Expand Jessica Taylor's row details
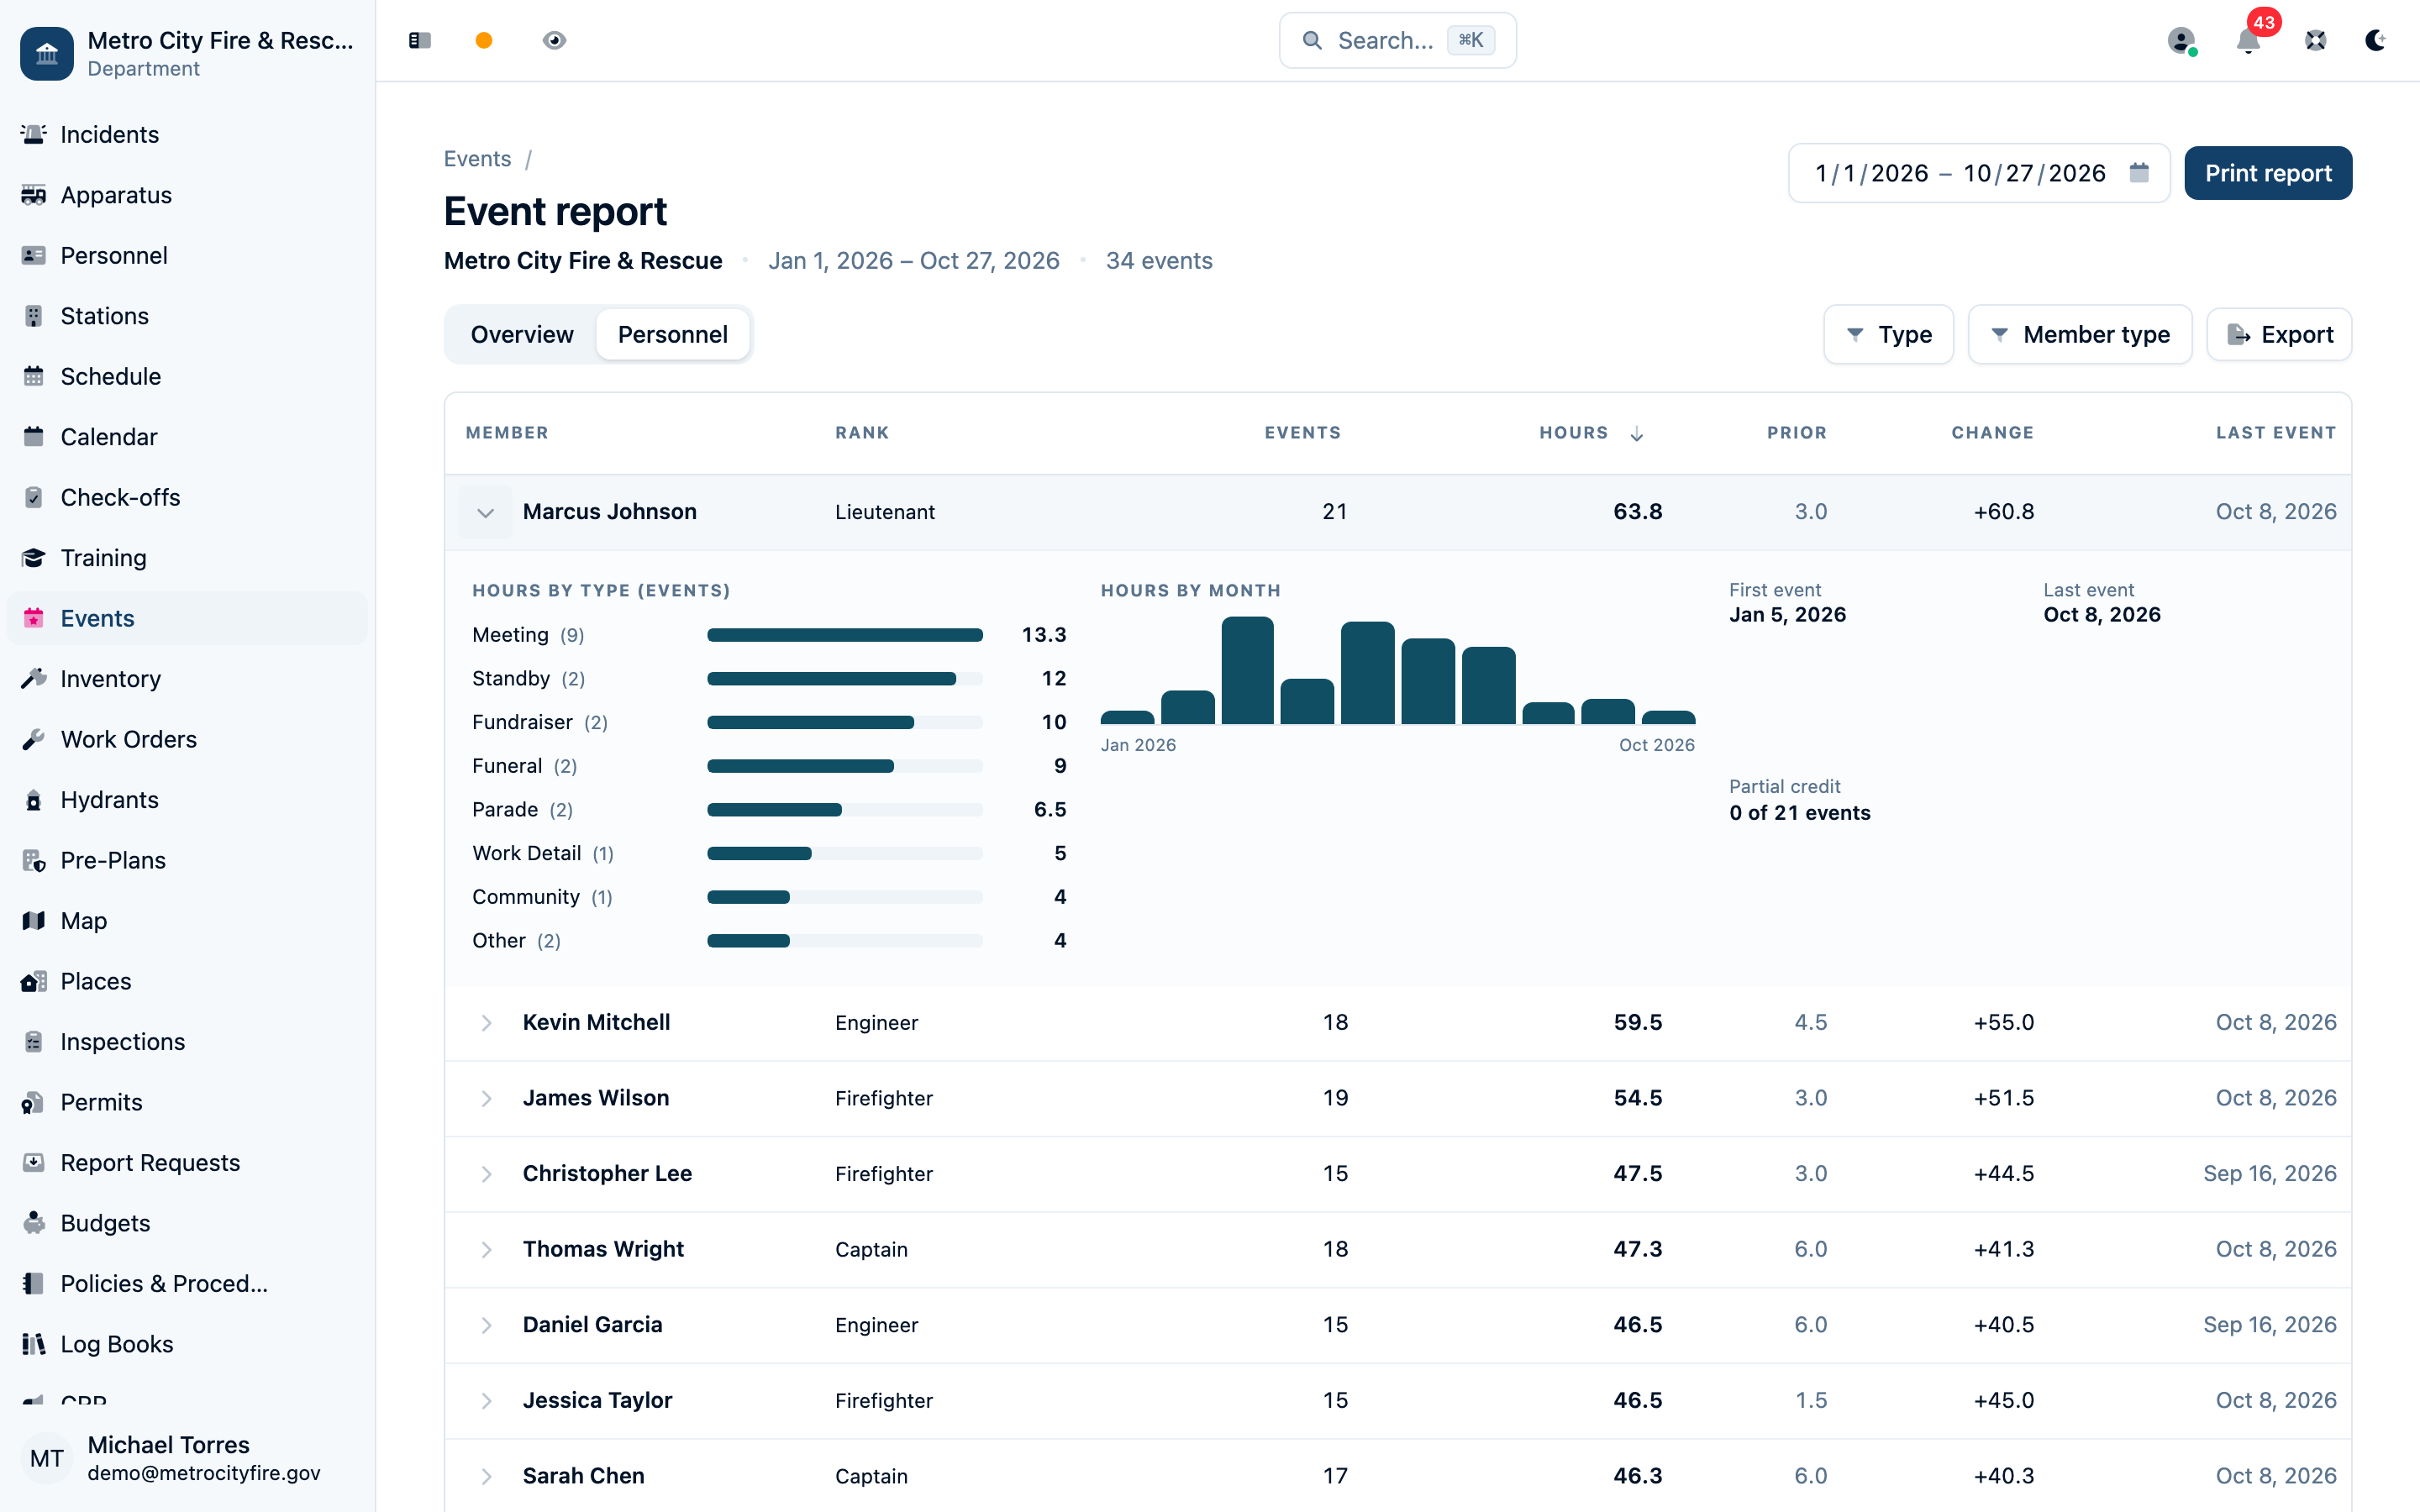The height and width of the screenshot is (1512, 2420). point(485,1400)
